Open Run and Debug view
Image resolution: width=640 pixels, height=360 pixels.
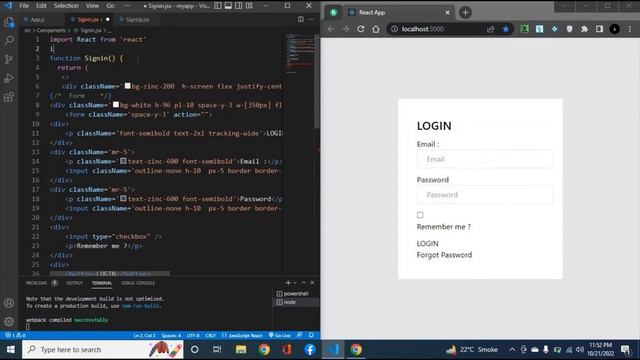pyautogui.click(x=9, y=78)
